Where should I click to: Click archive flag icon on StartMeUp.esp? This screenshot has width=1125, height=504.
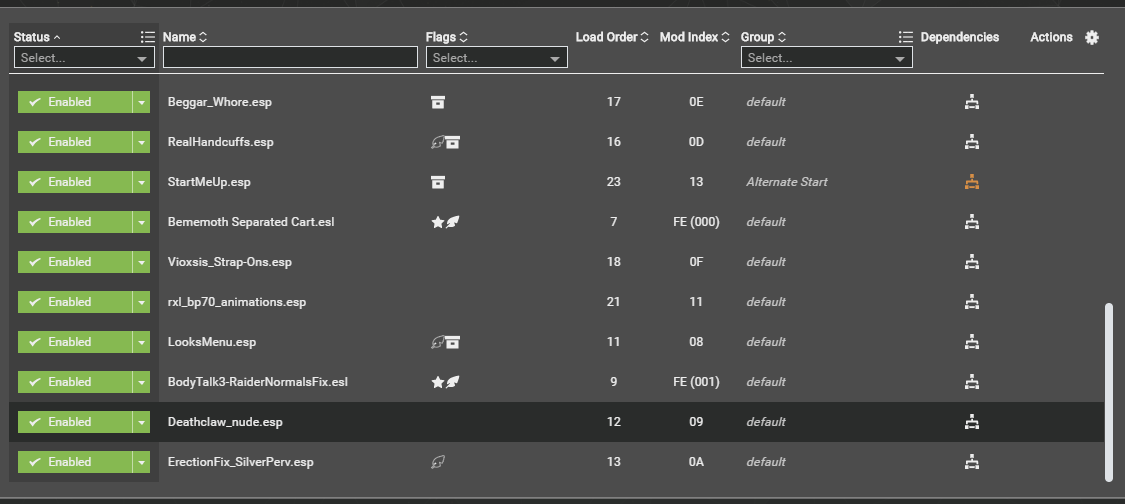[438, 182]
